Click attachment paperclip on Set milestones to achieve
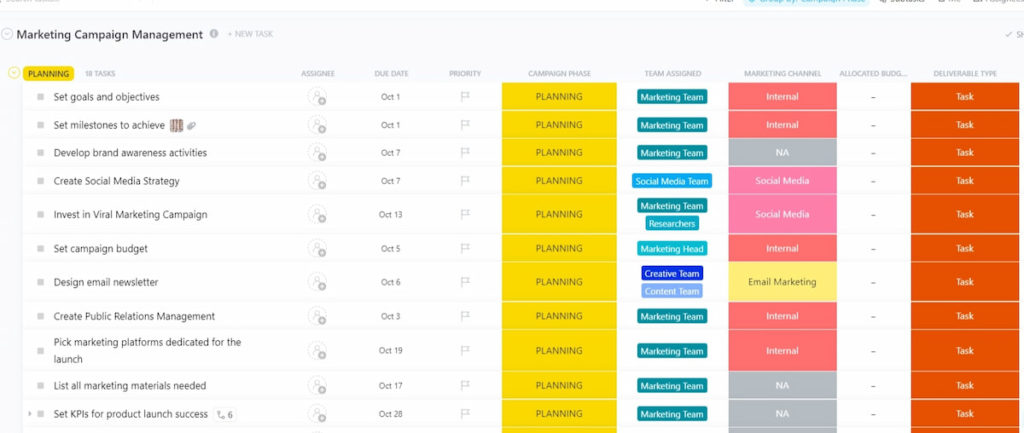 click(192, 126)
